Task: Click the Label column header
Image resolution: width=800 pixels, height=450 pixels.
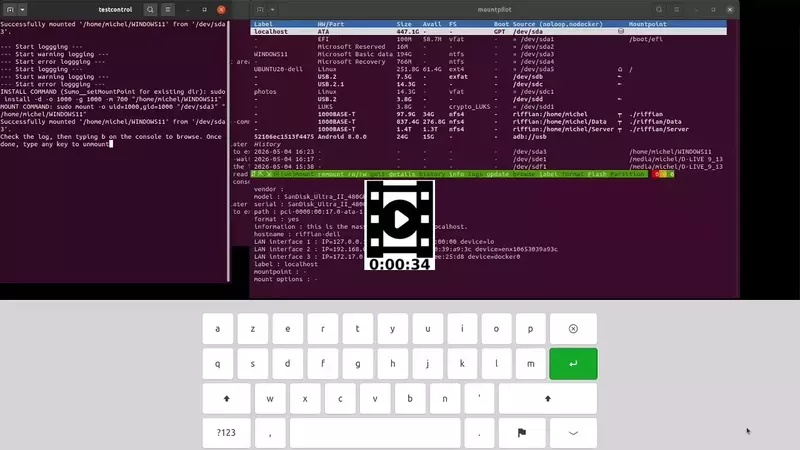Action: click(263, 24)
